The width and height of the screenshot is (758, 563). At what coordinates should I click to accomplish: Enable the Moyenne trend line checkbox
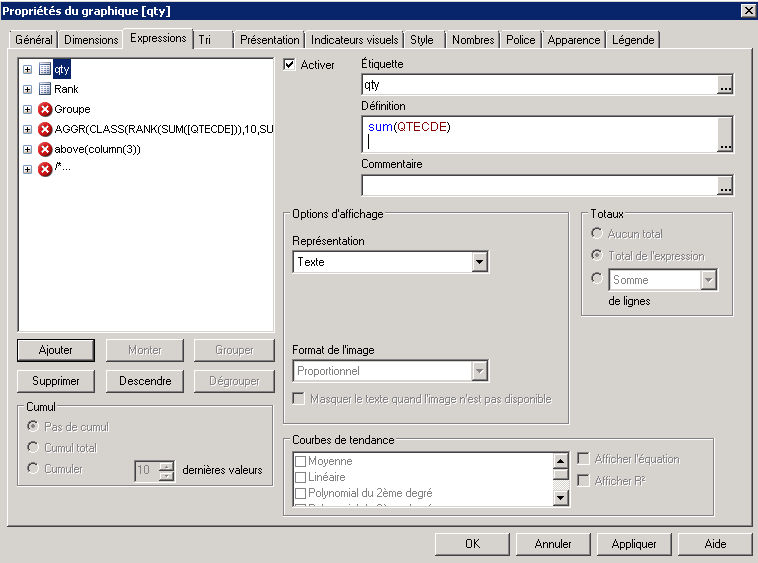click(x=300, y=461)
